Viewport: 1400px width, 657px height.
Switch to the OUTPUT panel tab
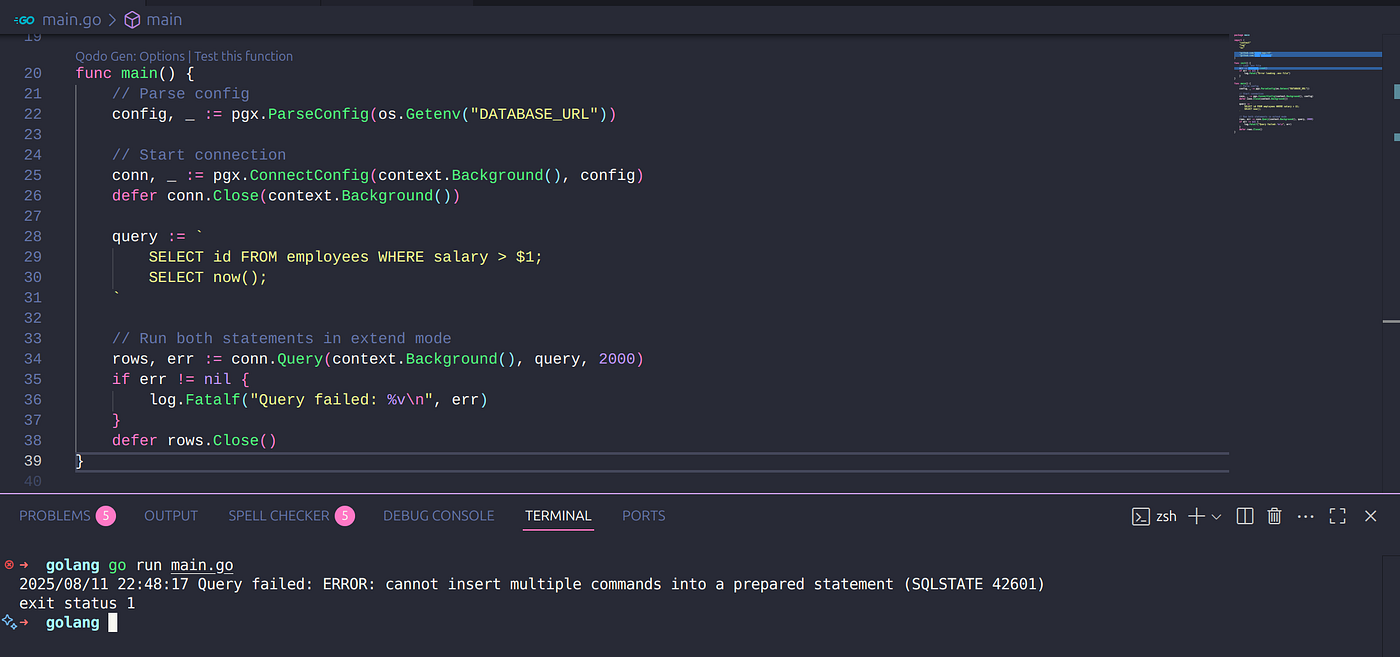[171, 515]
